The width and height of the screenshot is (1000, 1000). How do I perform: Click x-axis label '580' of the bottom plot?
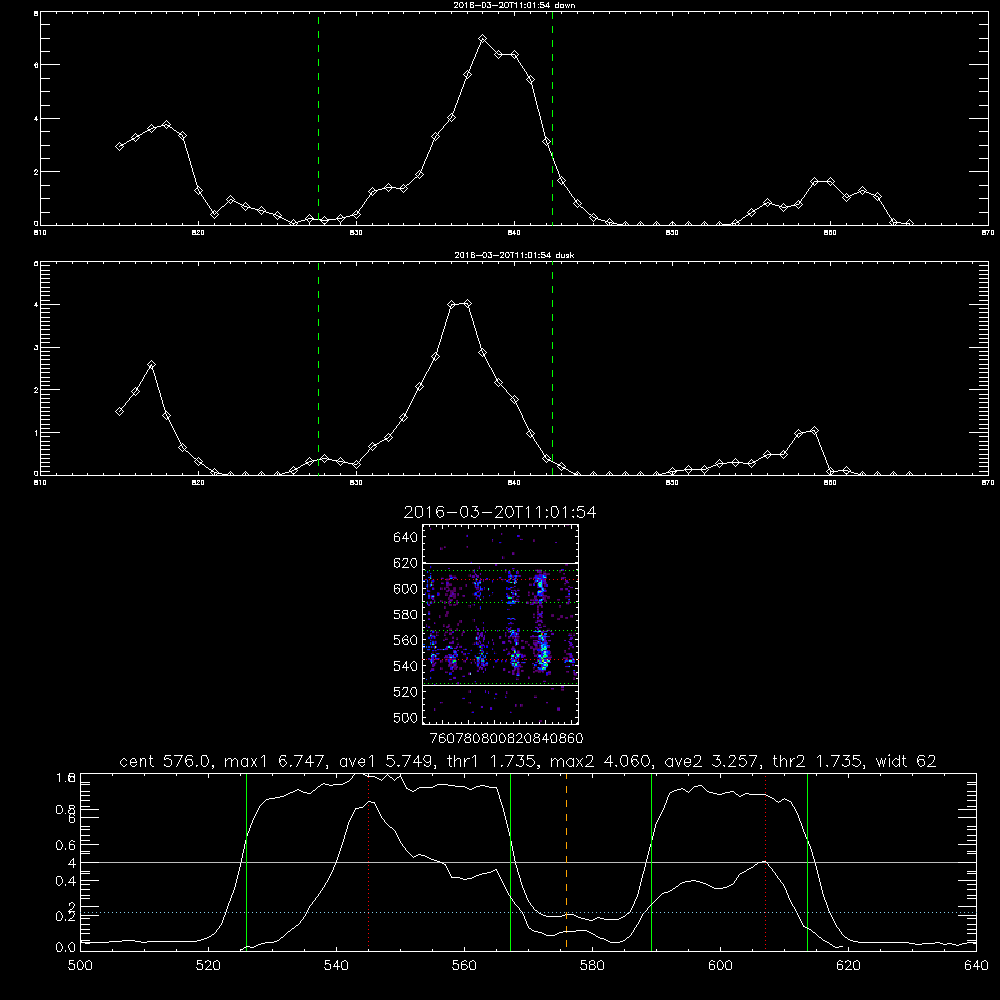[592, 966]
